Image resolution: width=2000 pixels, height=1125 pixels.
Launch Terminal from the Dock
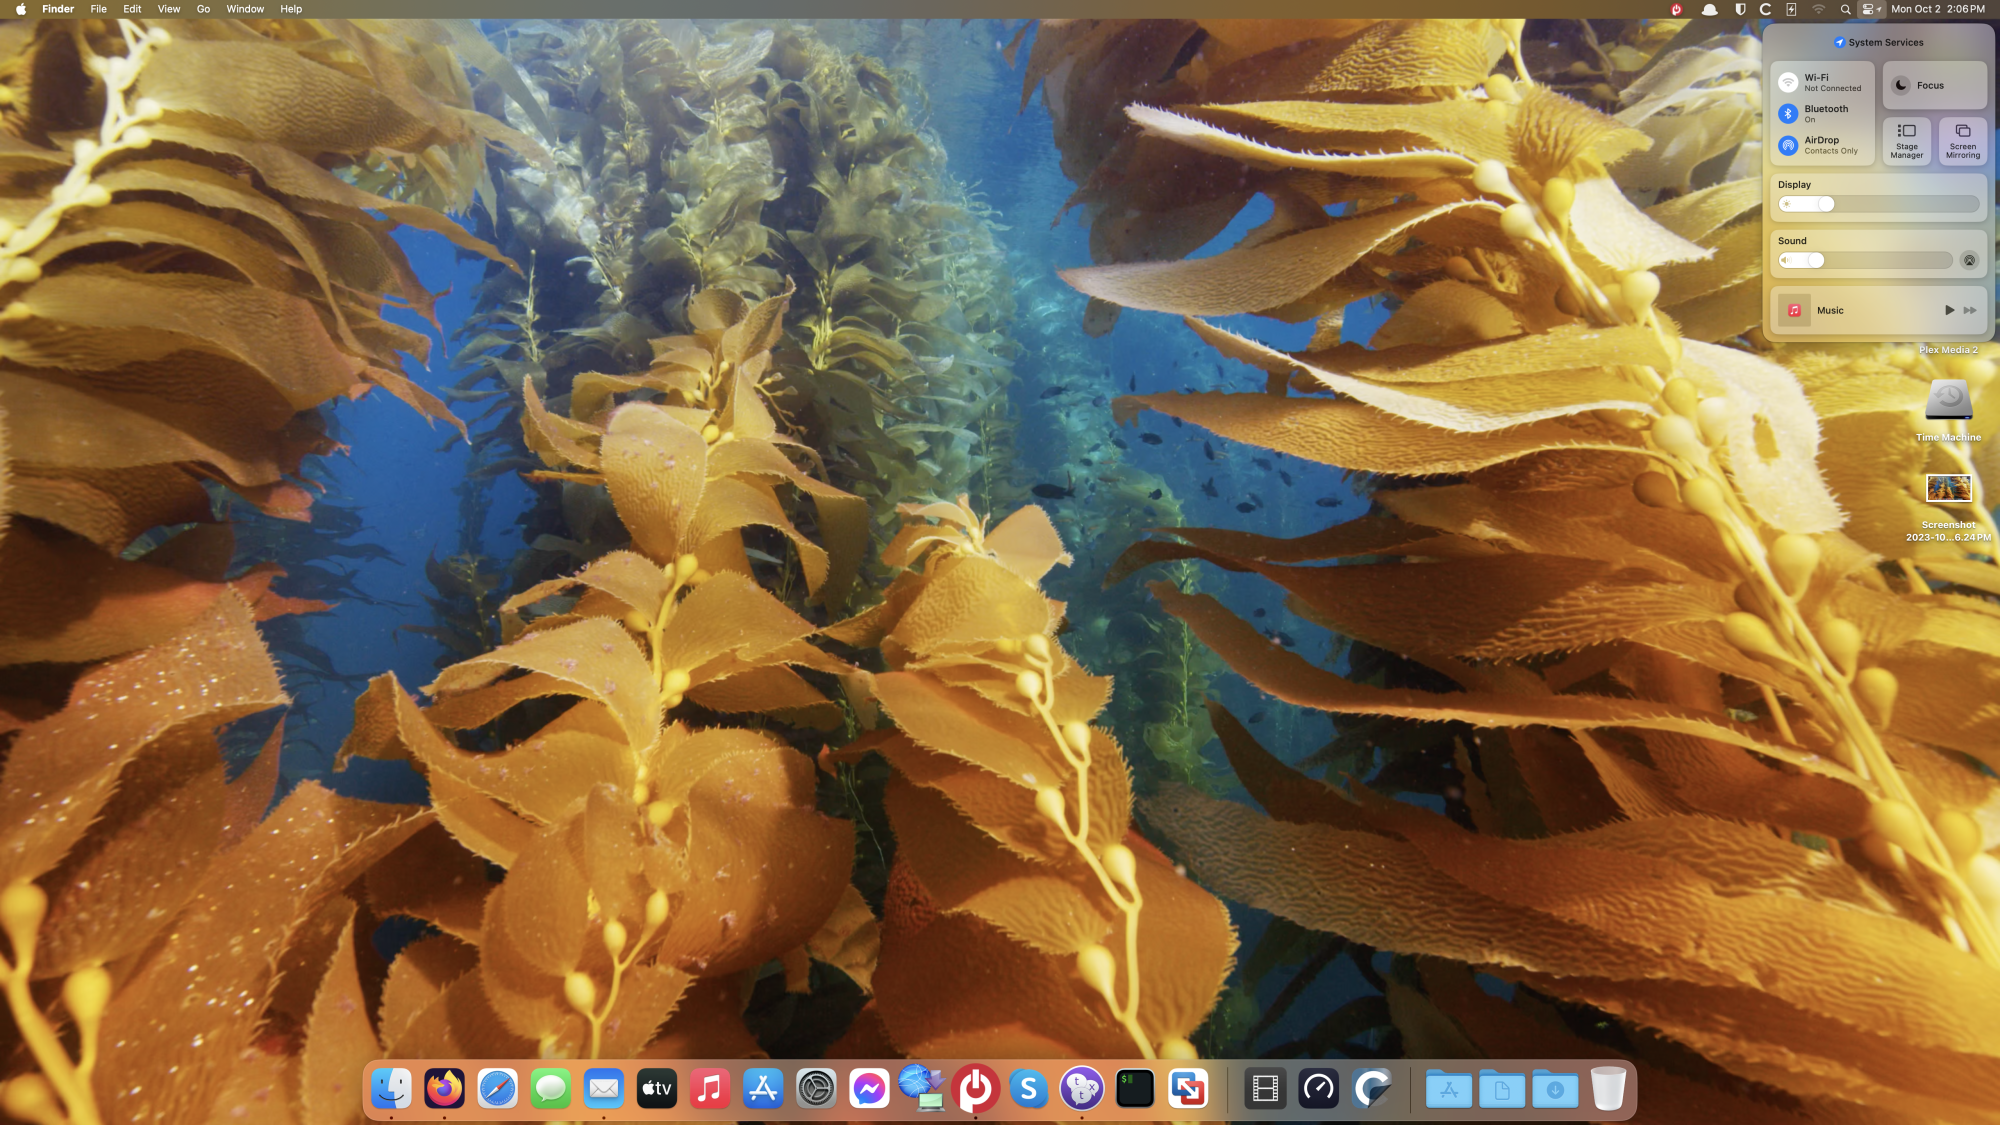click(x=1134, y=1089)
